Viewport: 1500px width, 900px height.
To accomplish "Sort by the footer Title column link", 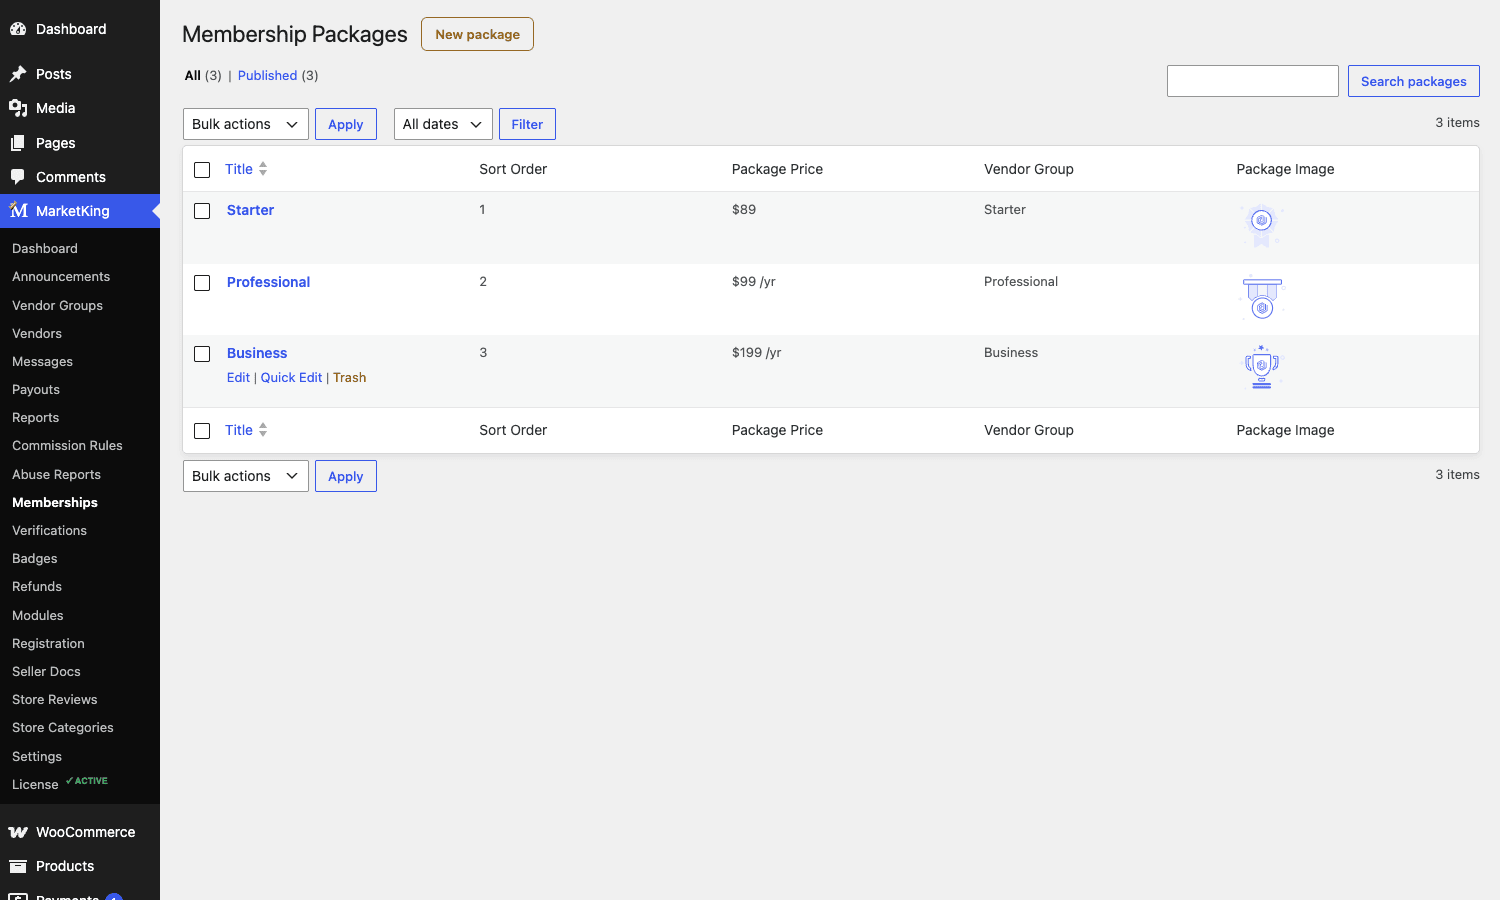I will coord(238,430).
